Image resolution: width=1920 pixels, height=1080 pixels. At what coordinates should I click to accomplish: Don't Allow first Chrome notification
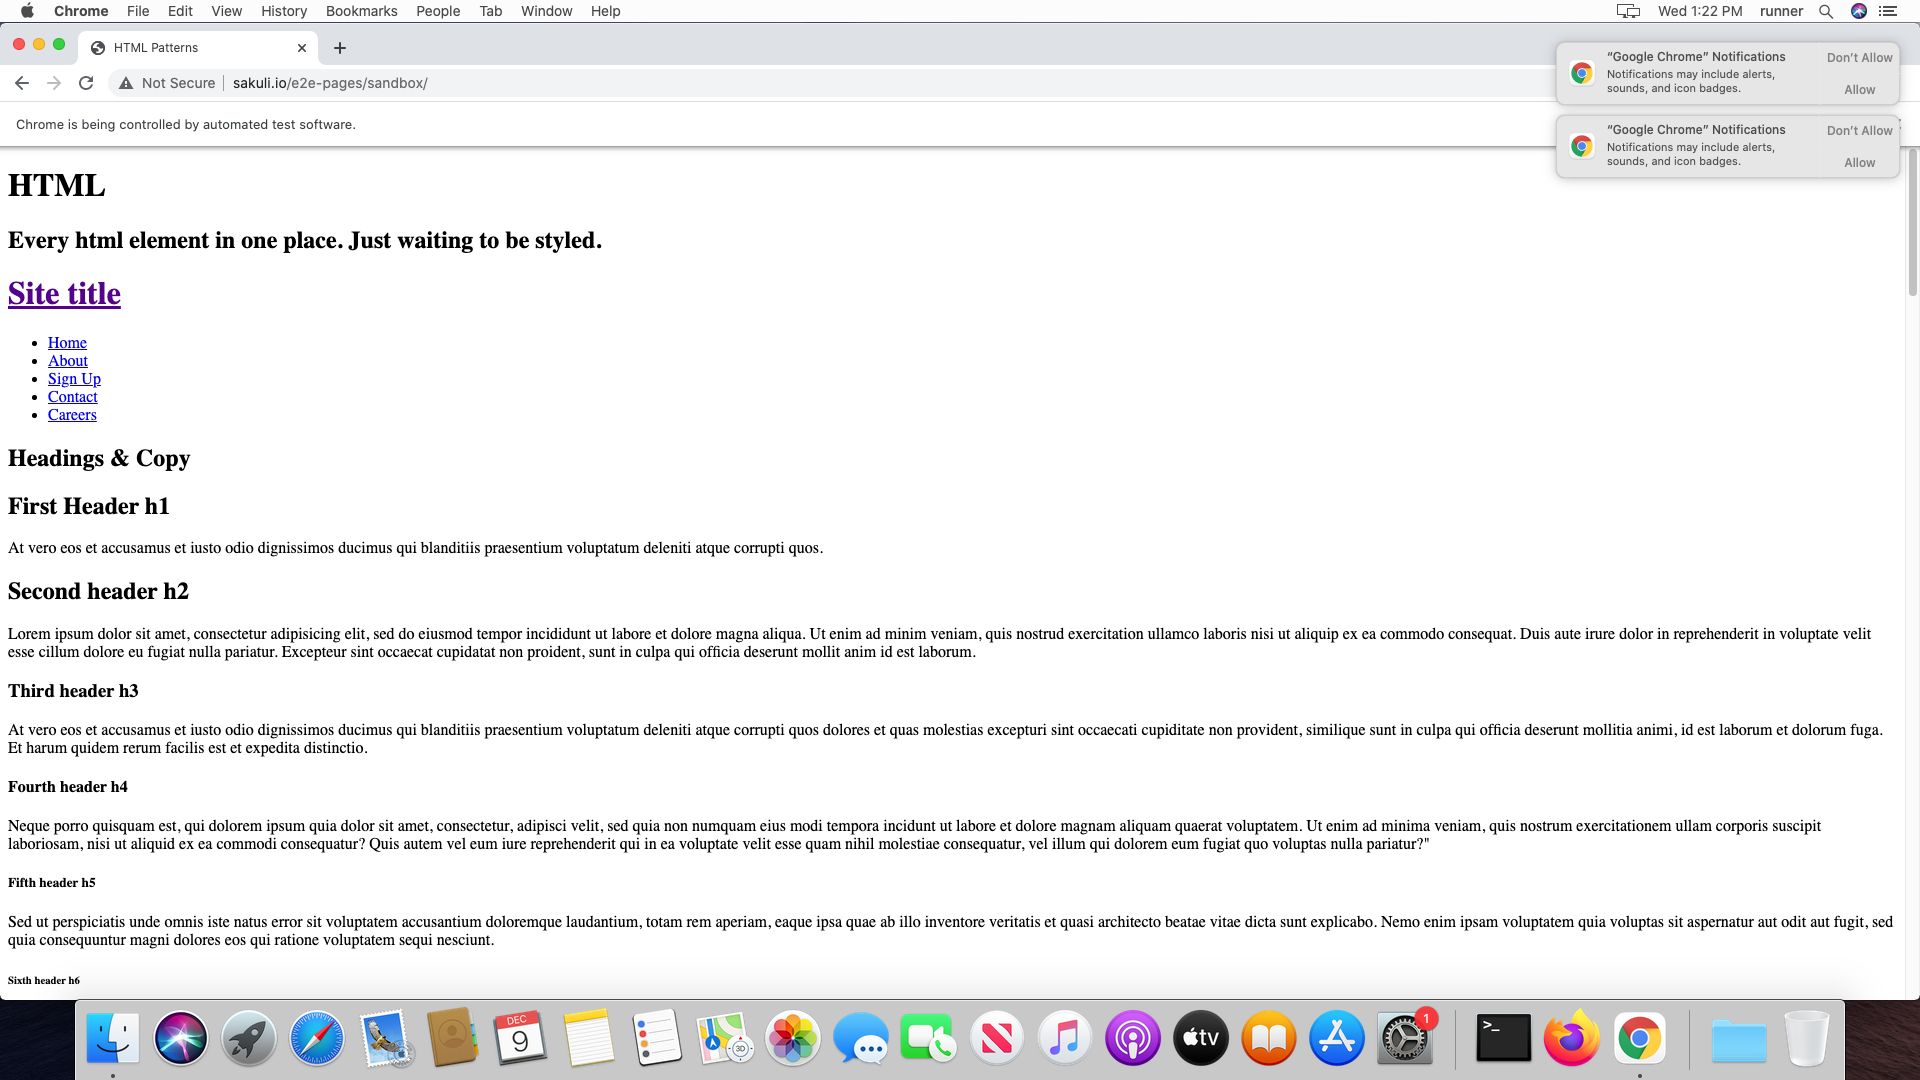(x=1859, y=55)
